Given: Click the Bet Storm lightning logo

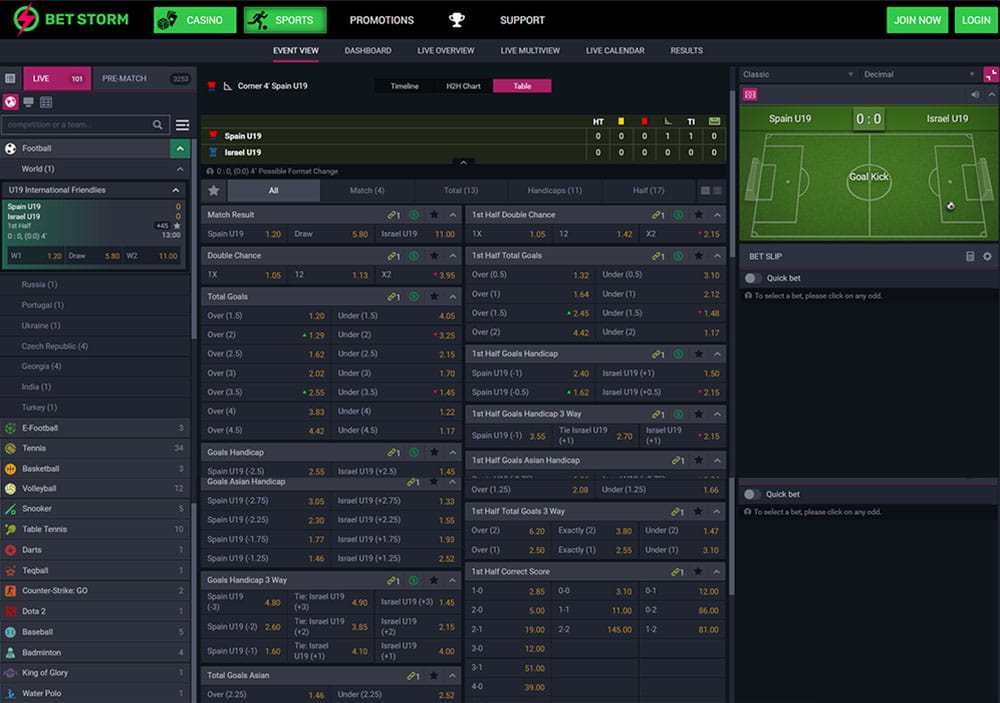Looking at the screenshot, I should [26, 19].
